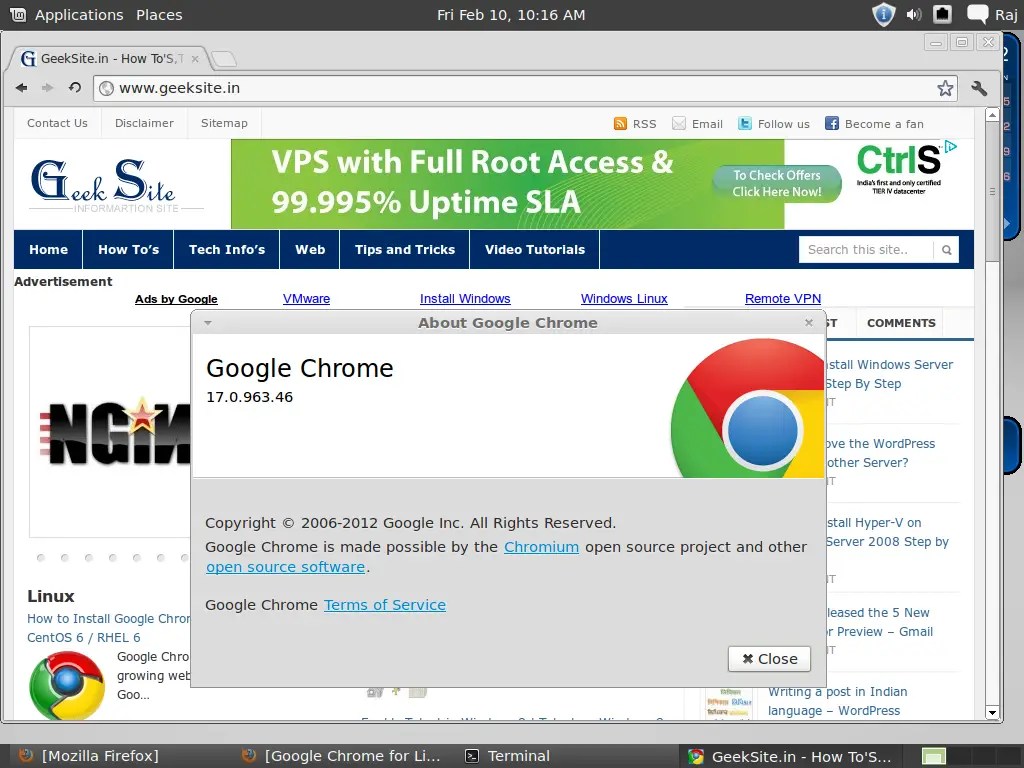Click the RSS feed icon
The image size is (1024, 768).
pyautogui.click(x=620, y=123)
